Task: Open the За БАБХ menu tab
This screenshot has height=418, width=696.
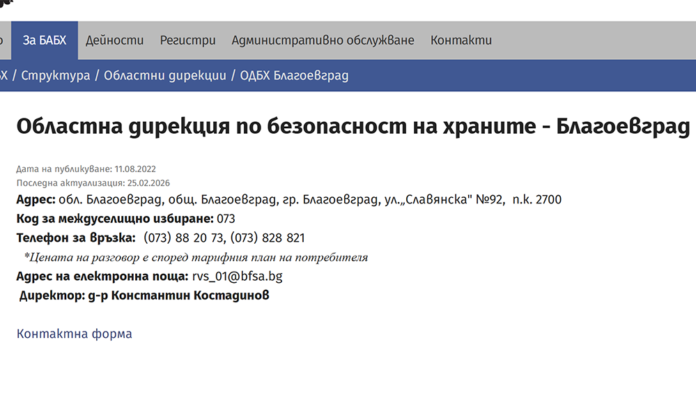Action: (x=44, y=40)
